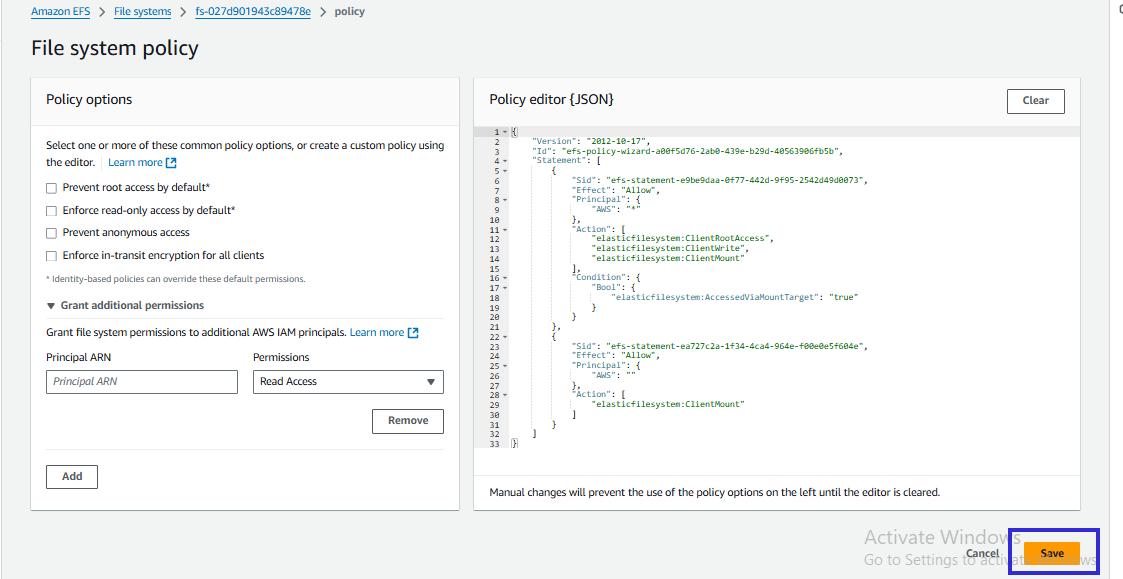Fold the code block at line 5
The image size is (1123, 579).
pyautogui.click(x=505, y=171)
